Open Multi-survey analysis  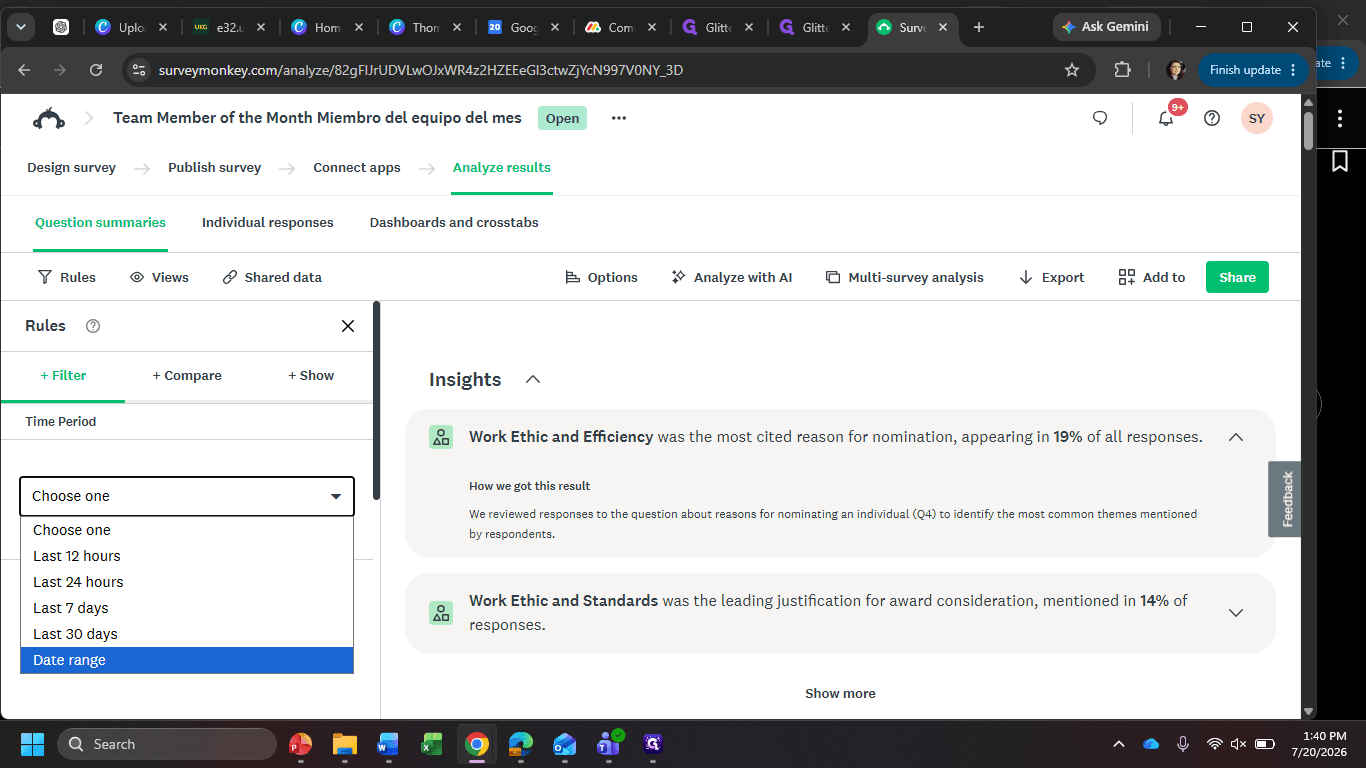pos(904,277)
